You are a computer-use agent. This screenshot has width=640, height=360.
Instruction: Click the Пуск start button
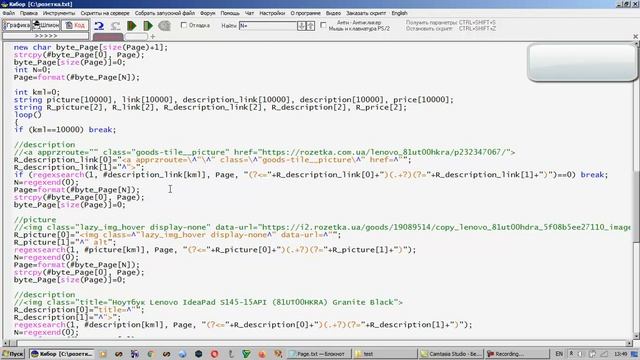pyautogui.click(x=13, y=354)
